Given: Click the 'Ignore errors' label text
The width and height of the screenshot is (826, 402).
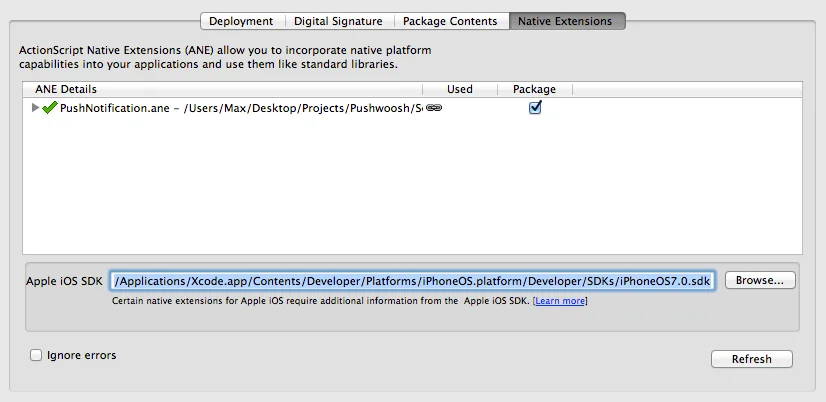Looking at the screenshot, I should (x=82, y=355).
